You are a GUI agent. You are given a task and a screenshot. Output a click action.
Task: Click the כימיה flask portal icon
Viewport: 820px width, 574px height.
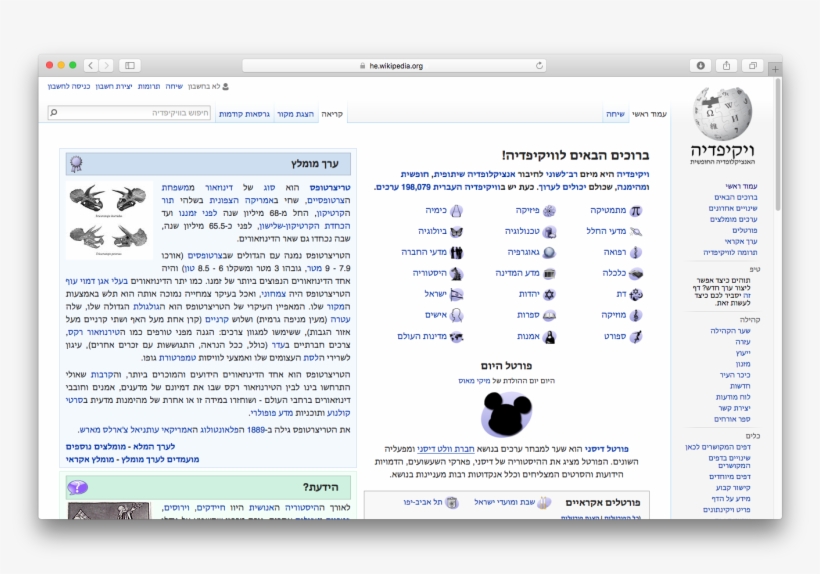[x=457, y=211]
